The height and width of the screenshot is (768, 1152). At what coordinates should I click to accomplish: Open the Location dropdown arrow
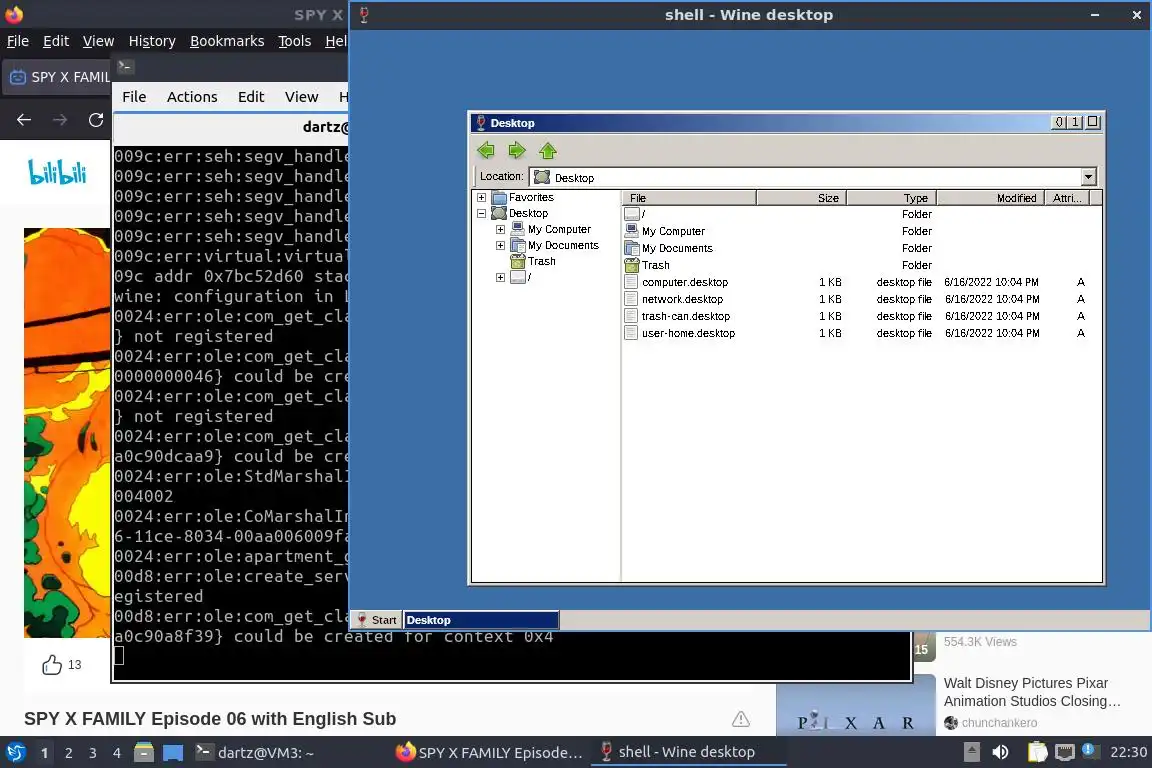click(1088, 176)
